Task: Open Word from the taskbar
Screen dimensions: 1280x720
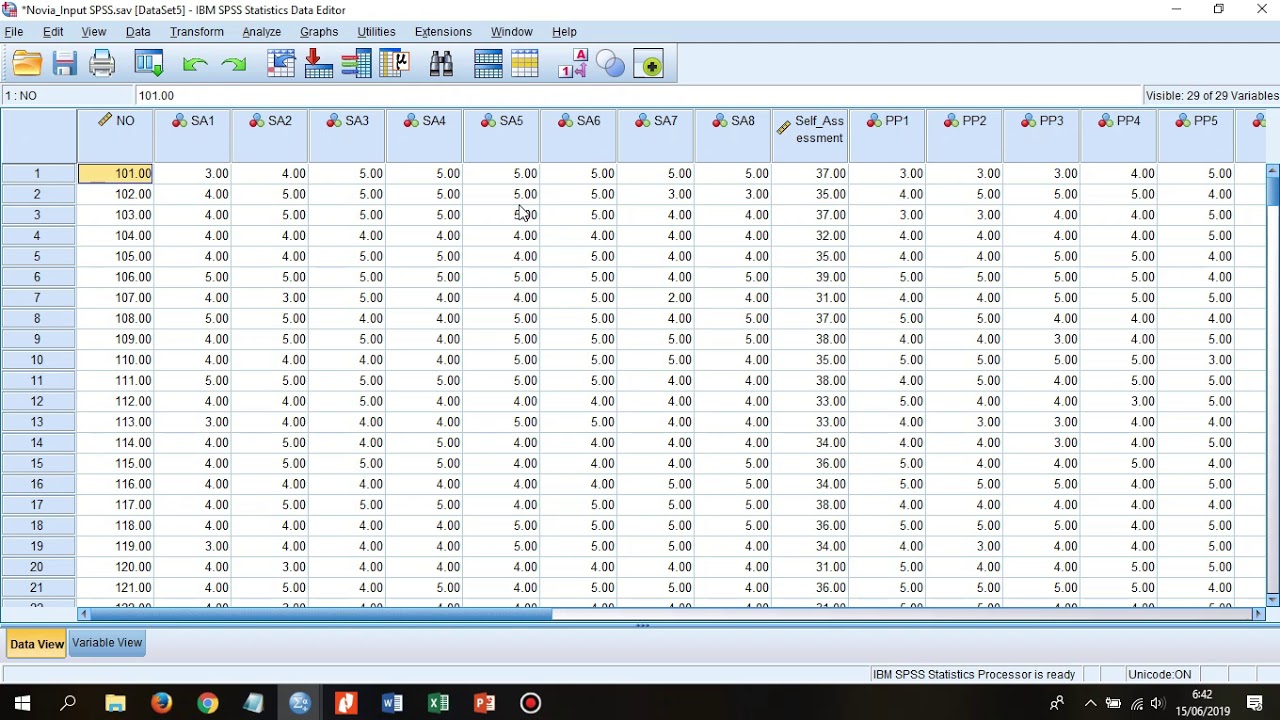Action: pyautogui.click(x=392, y=703)
